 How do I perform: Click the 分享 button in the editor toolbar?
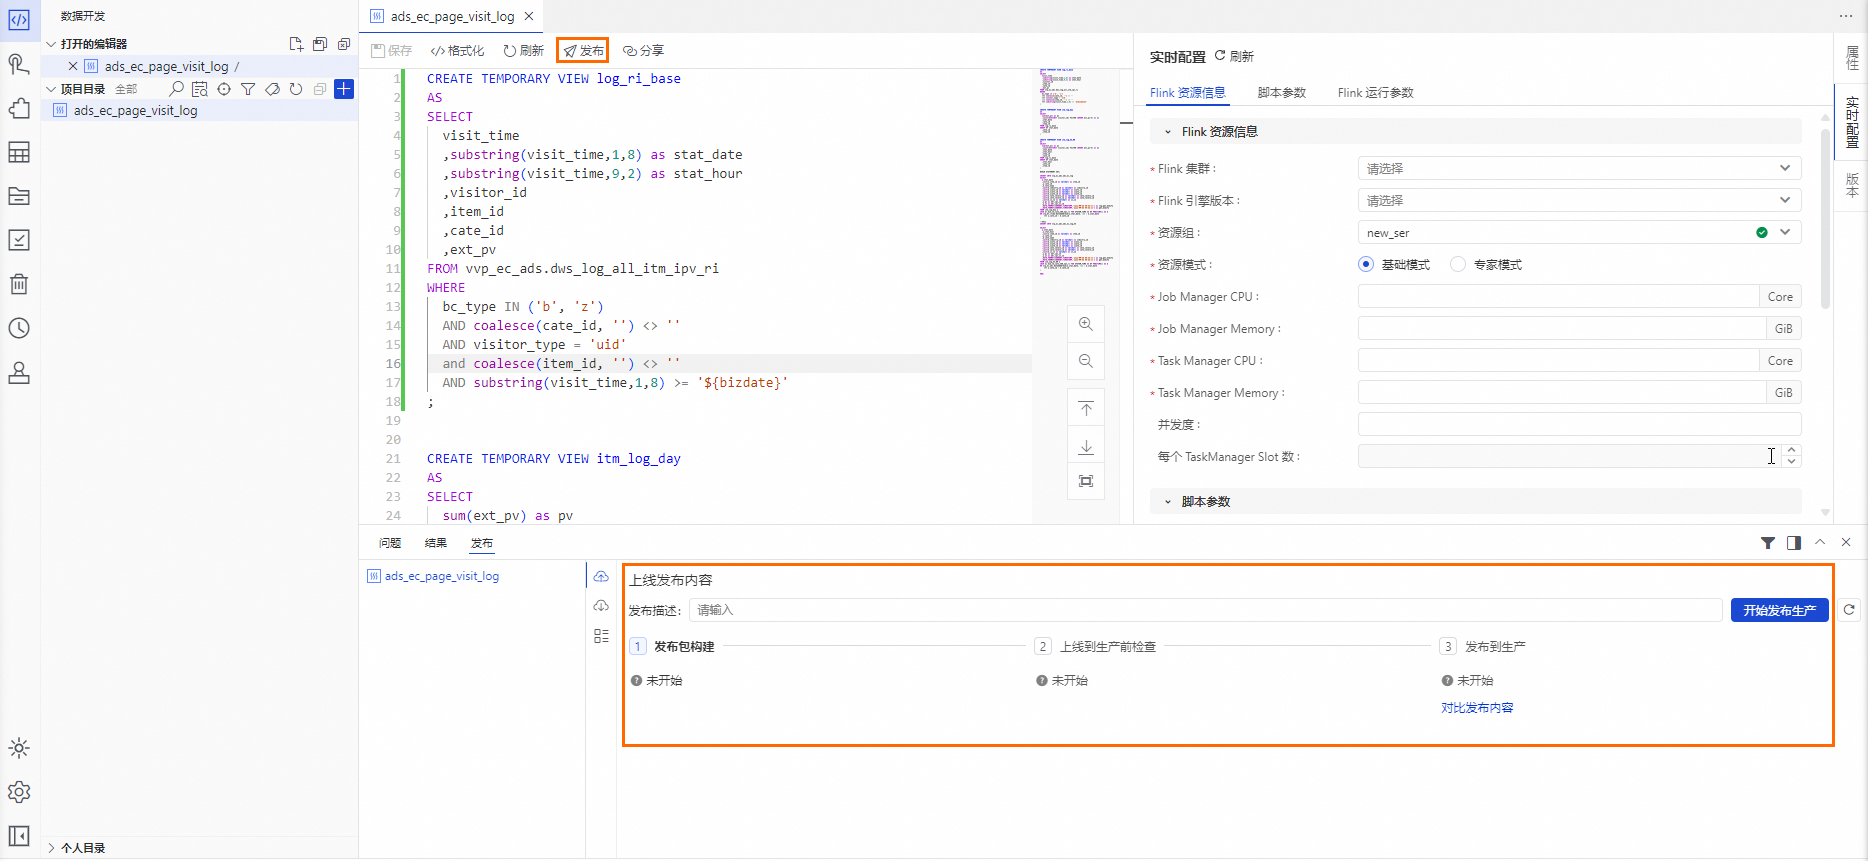643,50
